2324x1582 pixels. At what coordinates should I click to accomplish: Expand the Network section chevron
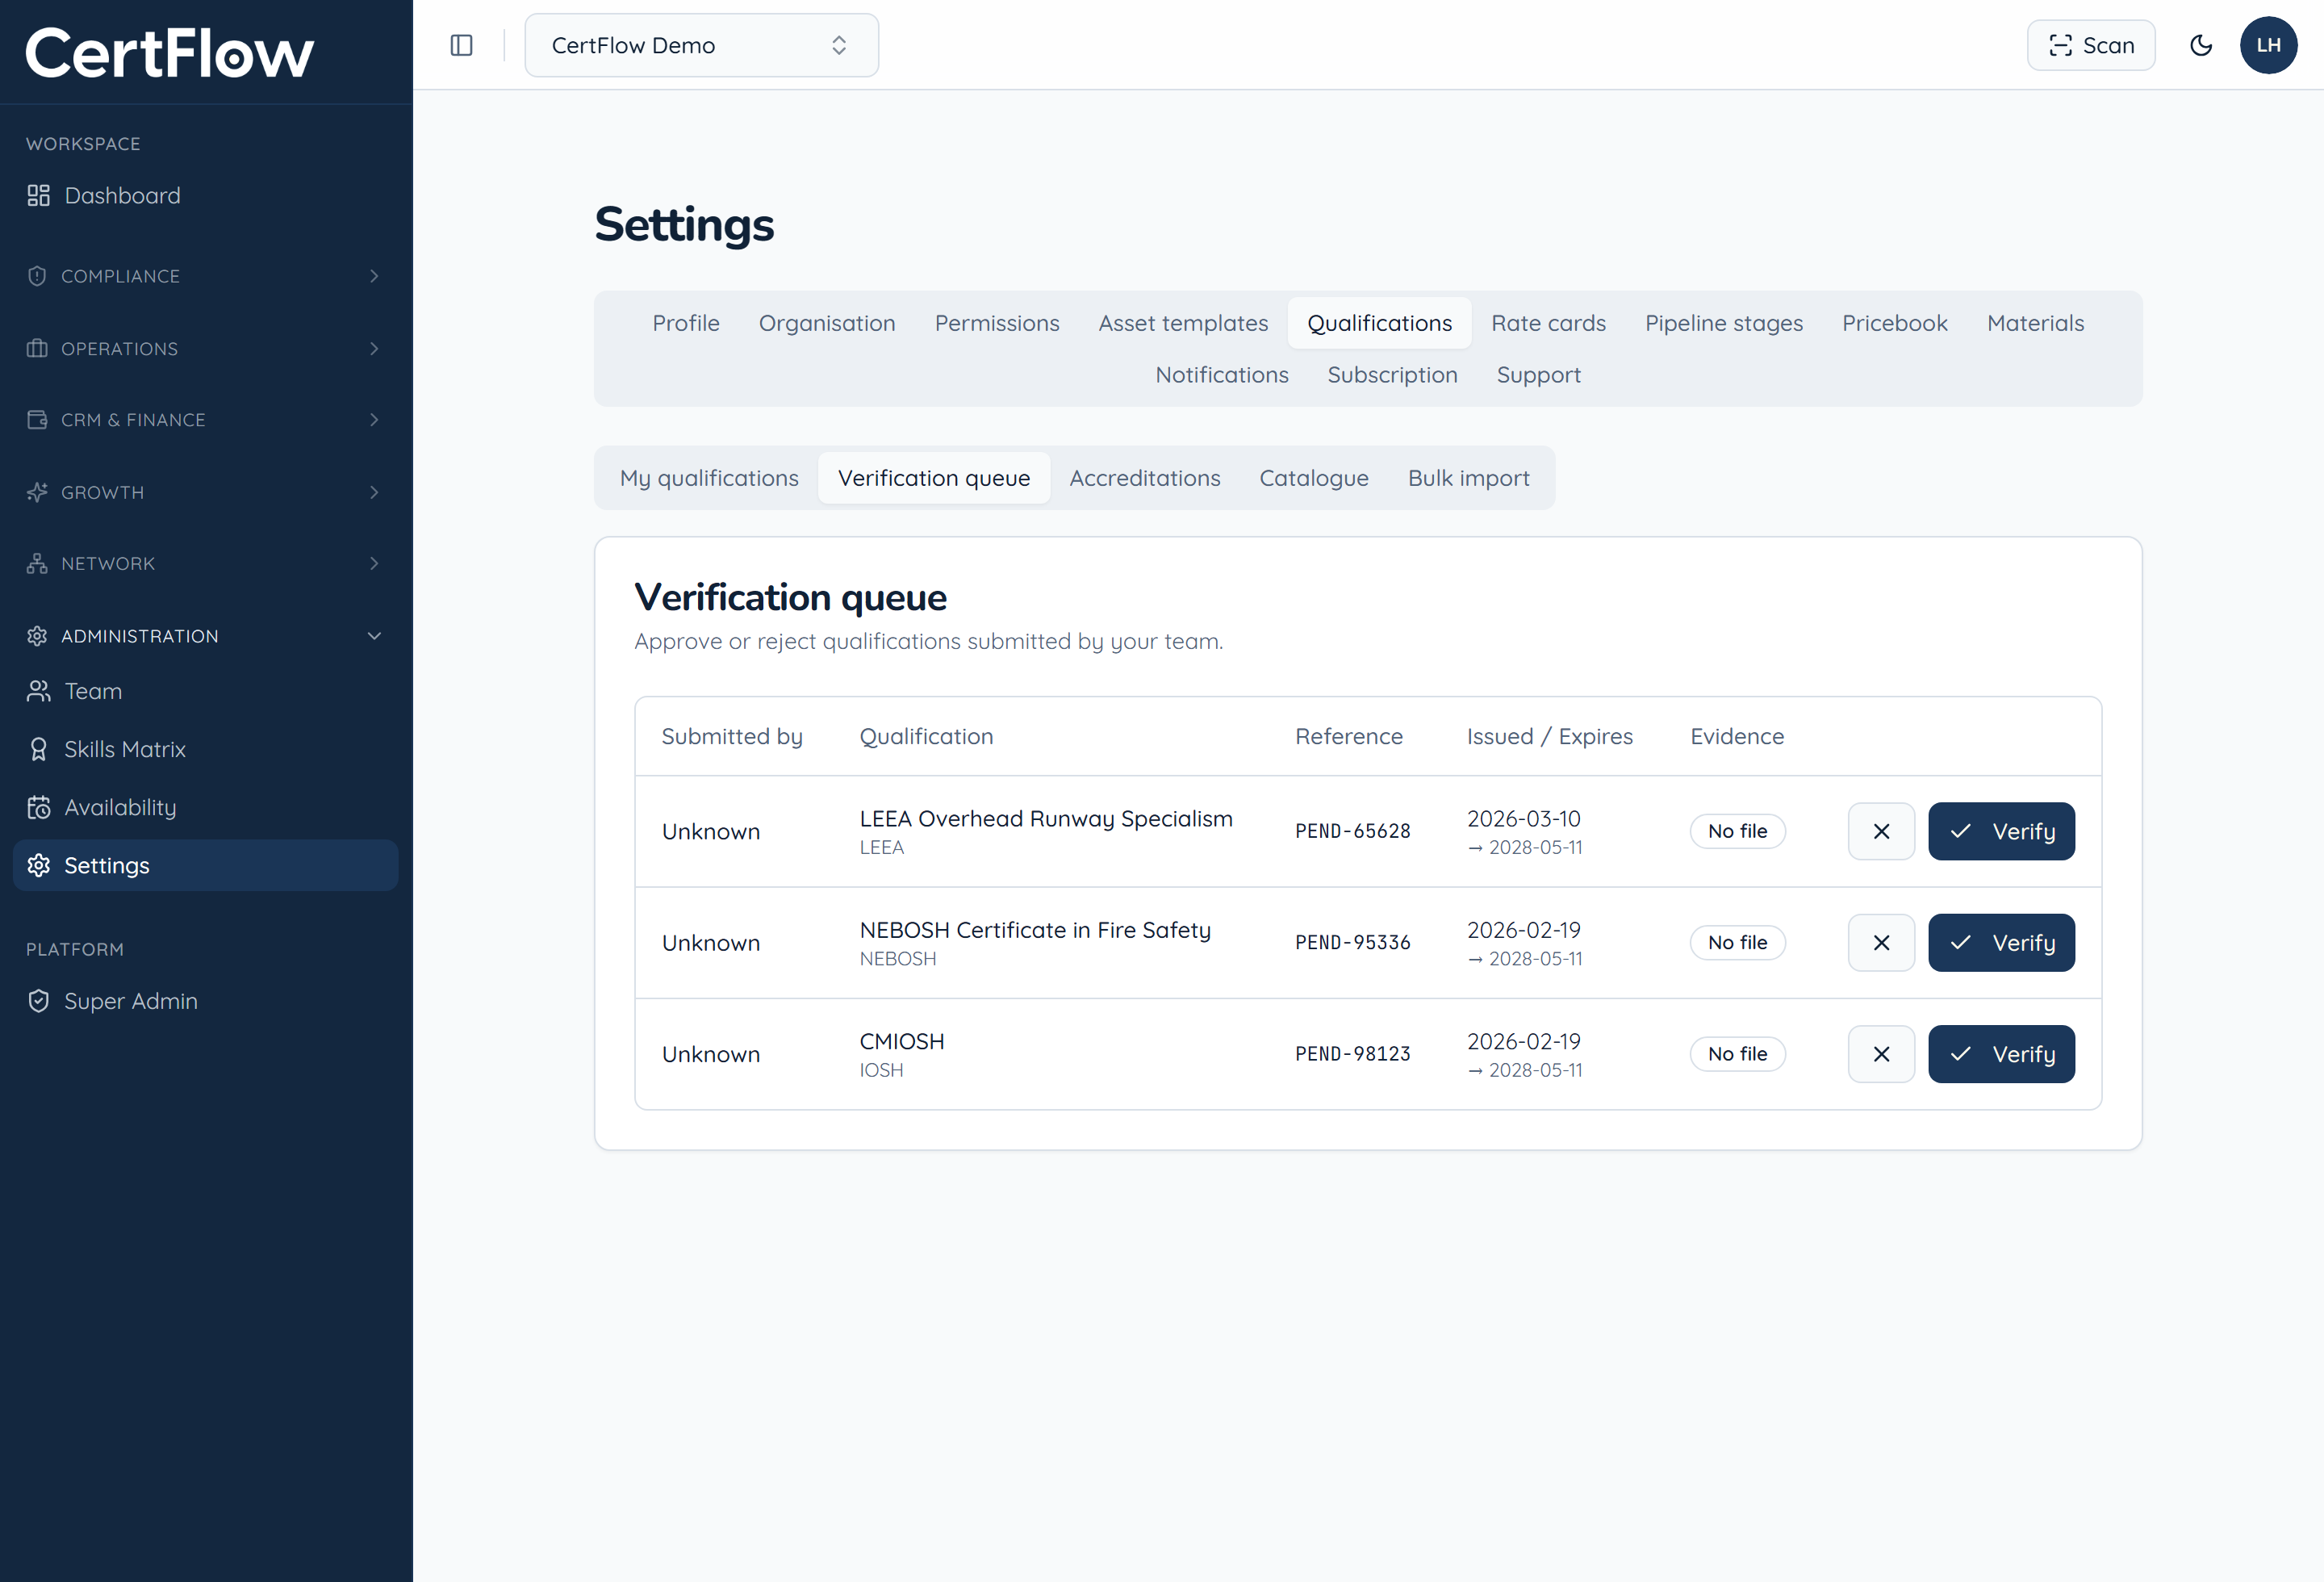click(374, 564)
